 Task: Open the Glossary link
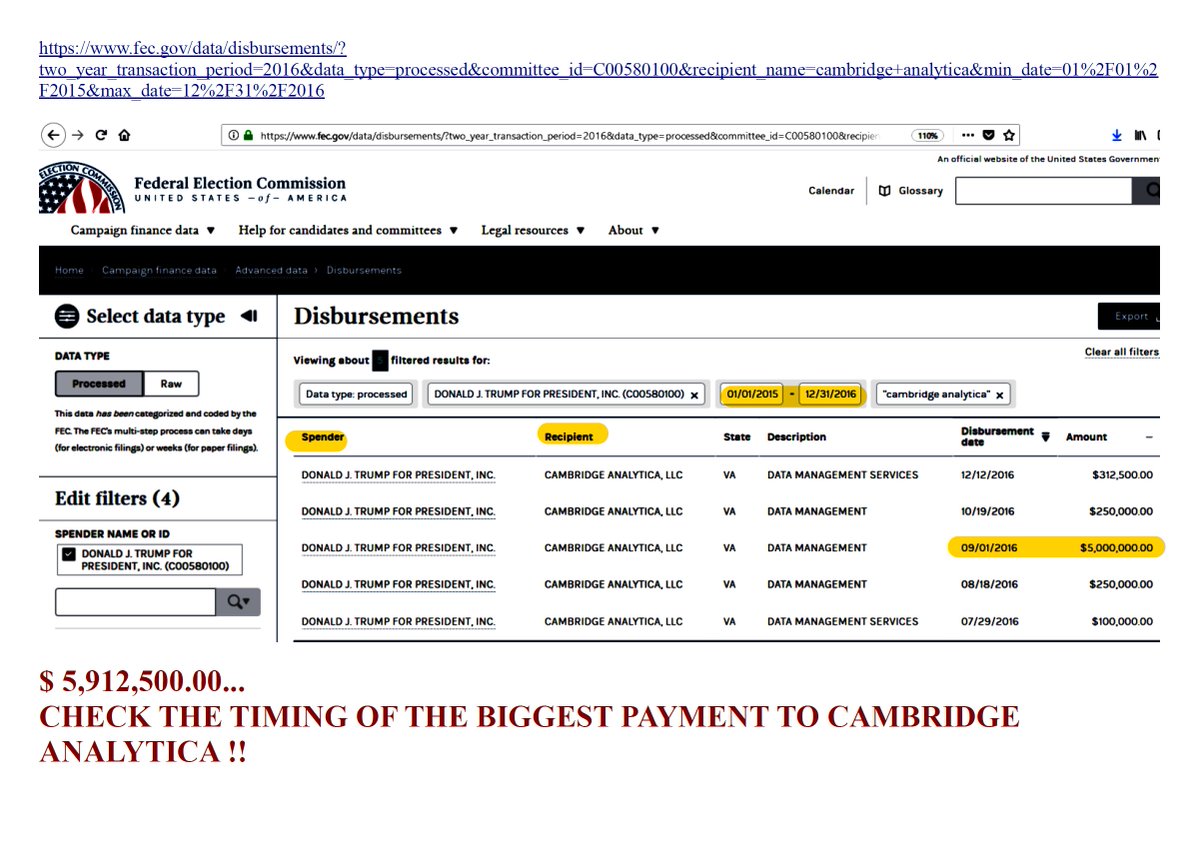920,191
